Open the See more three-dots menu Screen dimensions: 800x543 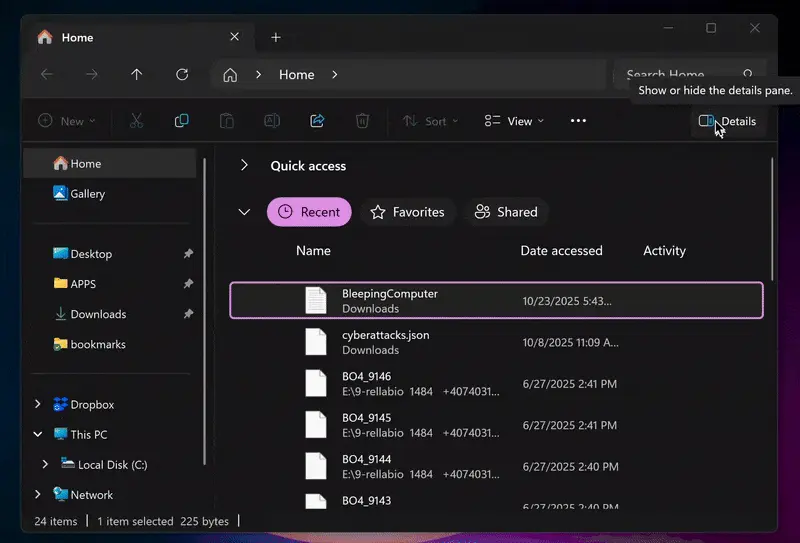pos(578,121)
